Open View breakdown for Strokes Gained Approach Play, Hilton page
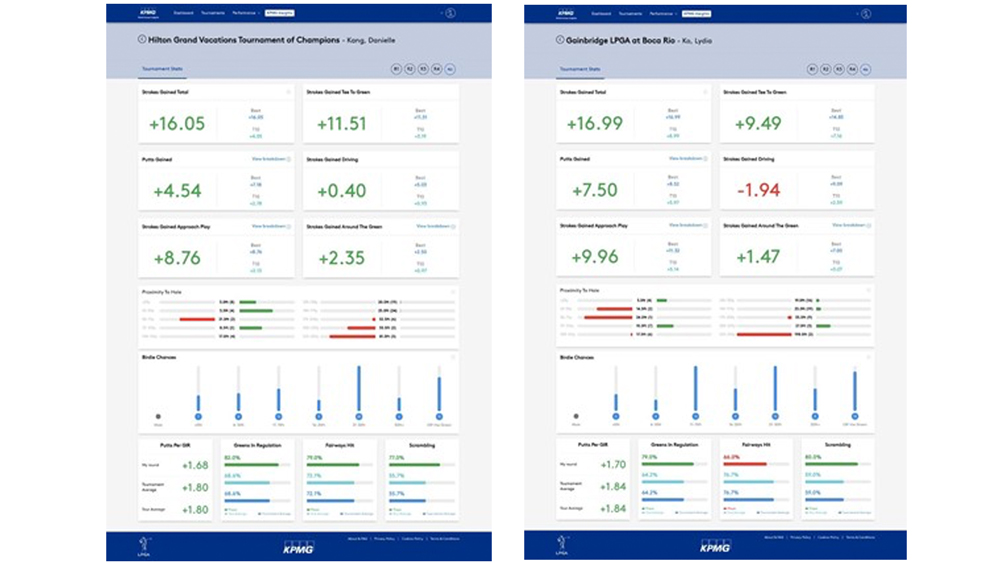 click(270, 226)
